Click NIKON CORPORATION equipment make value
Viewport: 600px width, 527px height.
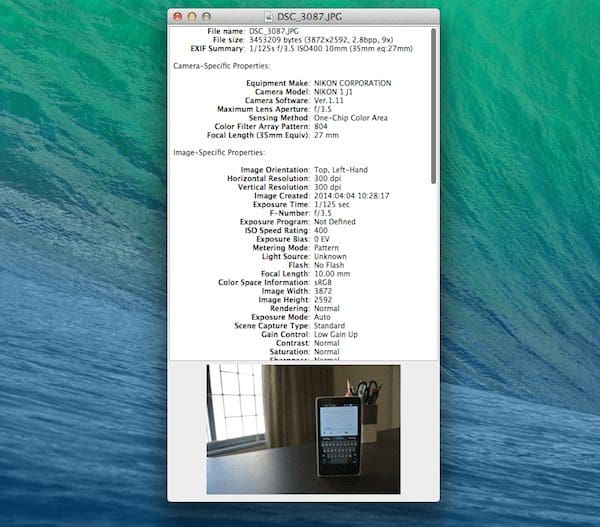tap(352, 83)
